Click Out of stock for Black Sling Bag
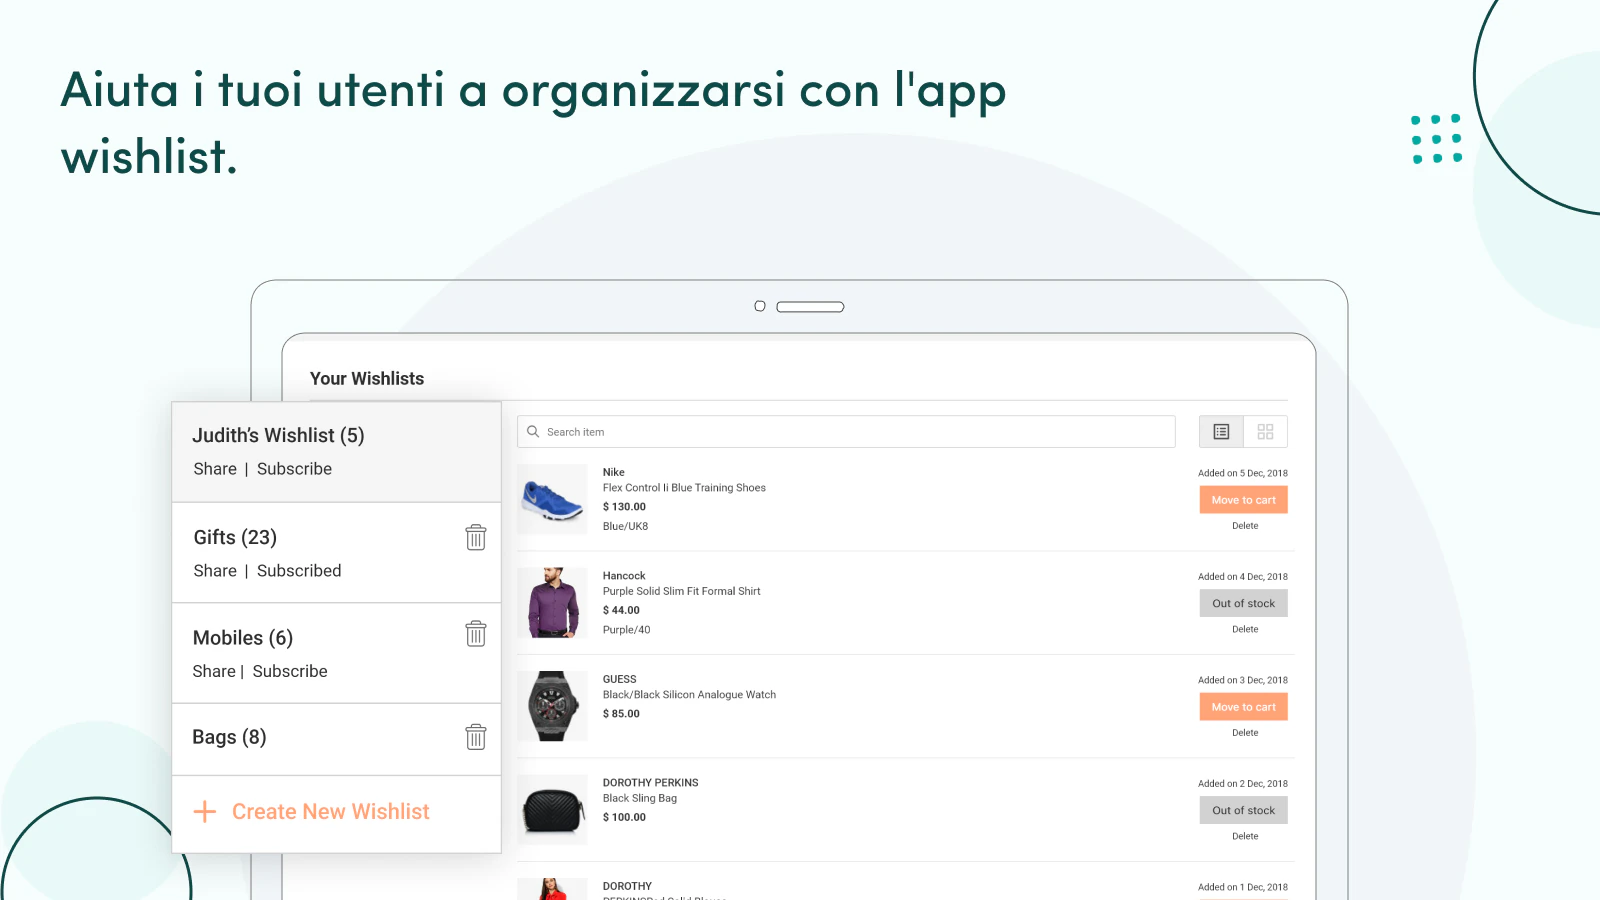 pyautogui.click(x=1243, y=810)
